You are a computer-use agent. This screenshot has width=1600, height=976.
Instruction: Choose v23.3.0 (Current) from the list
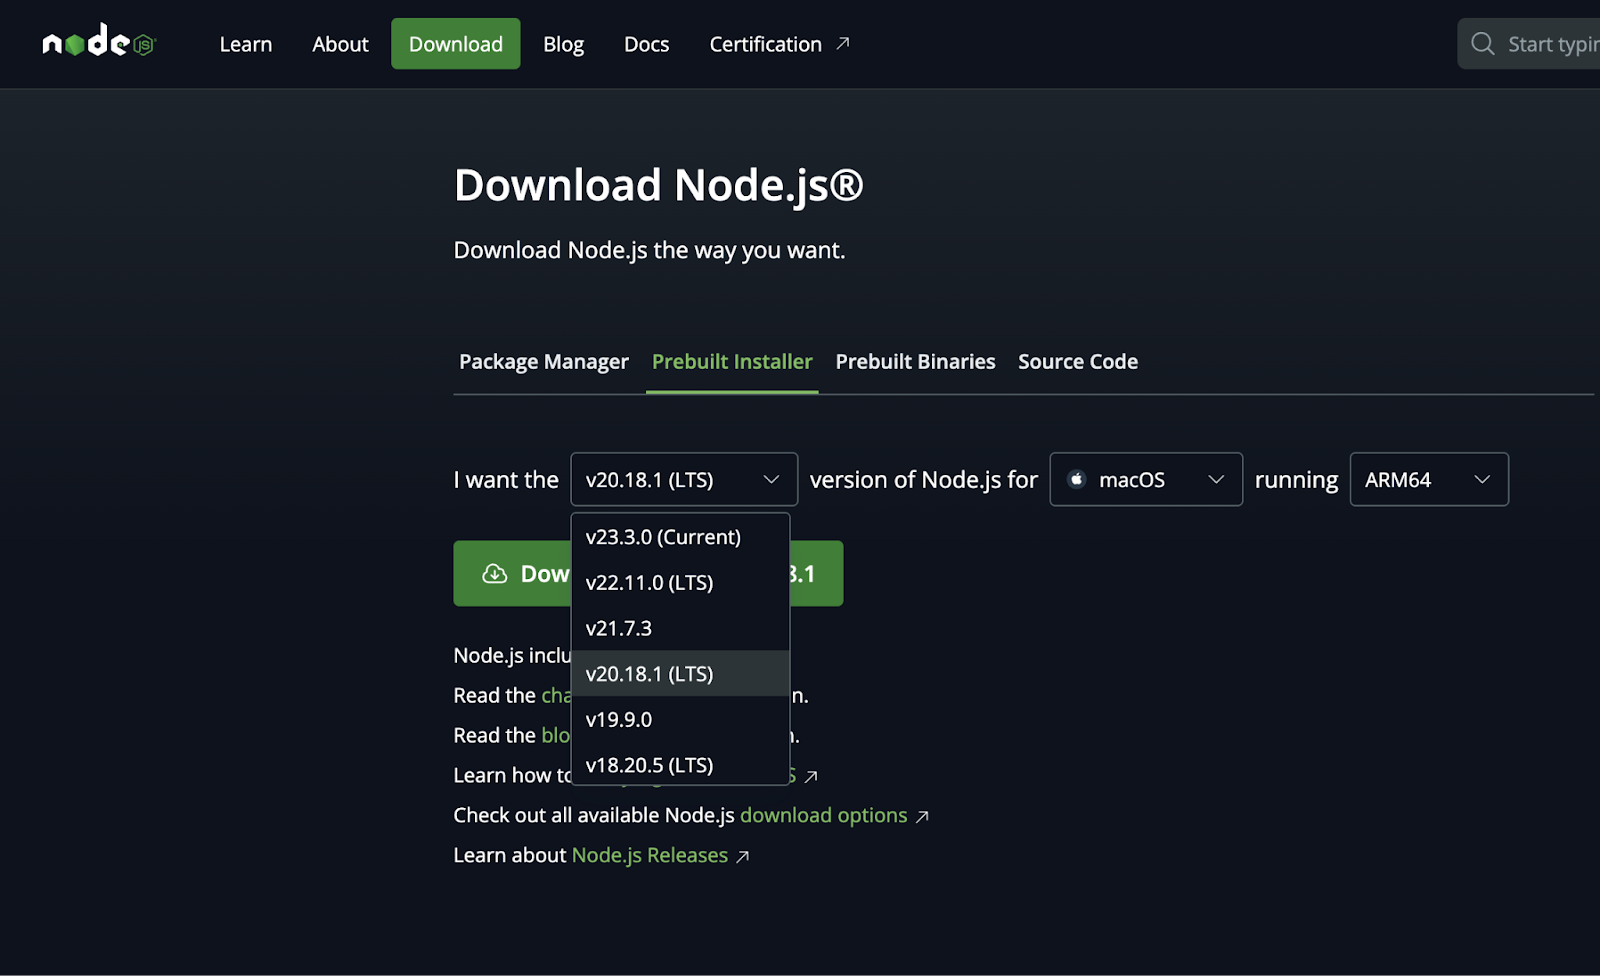click(680, 537)
